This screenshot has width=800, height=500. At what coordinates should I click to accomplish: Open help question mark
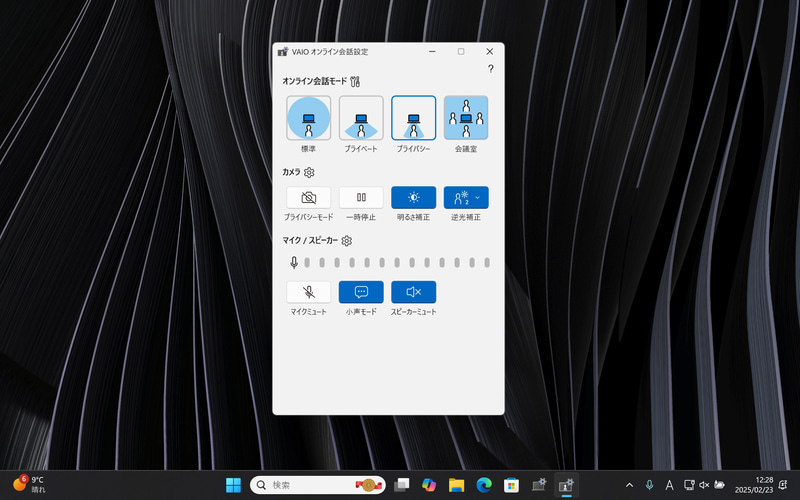[490, 69]
